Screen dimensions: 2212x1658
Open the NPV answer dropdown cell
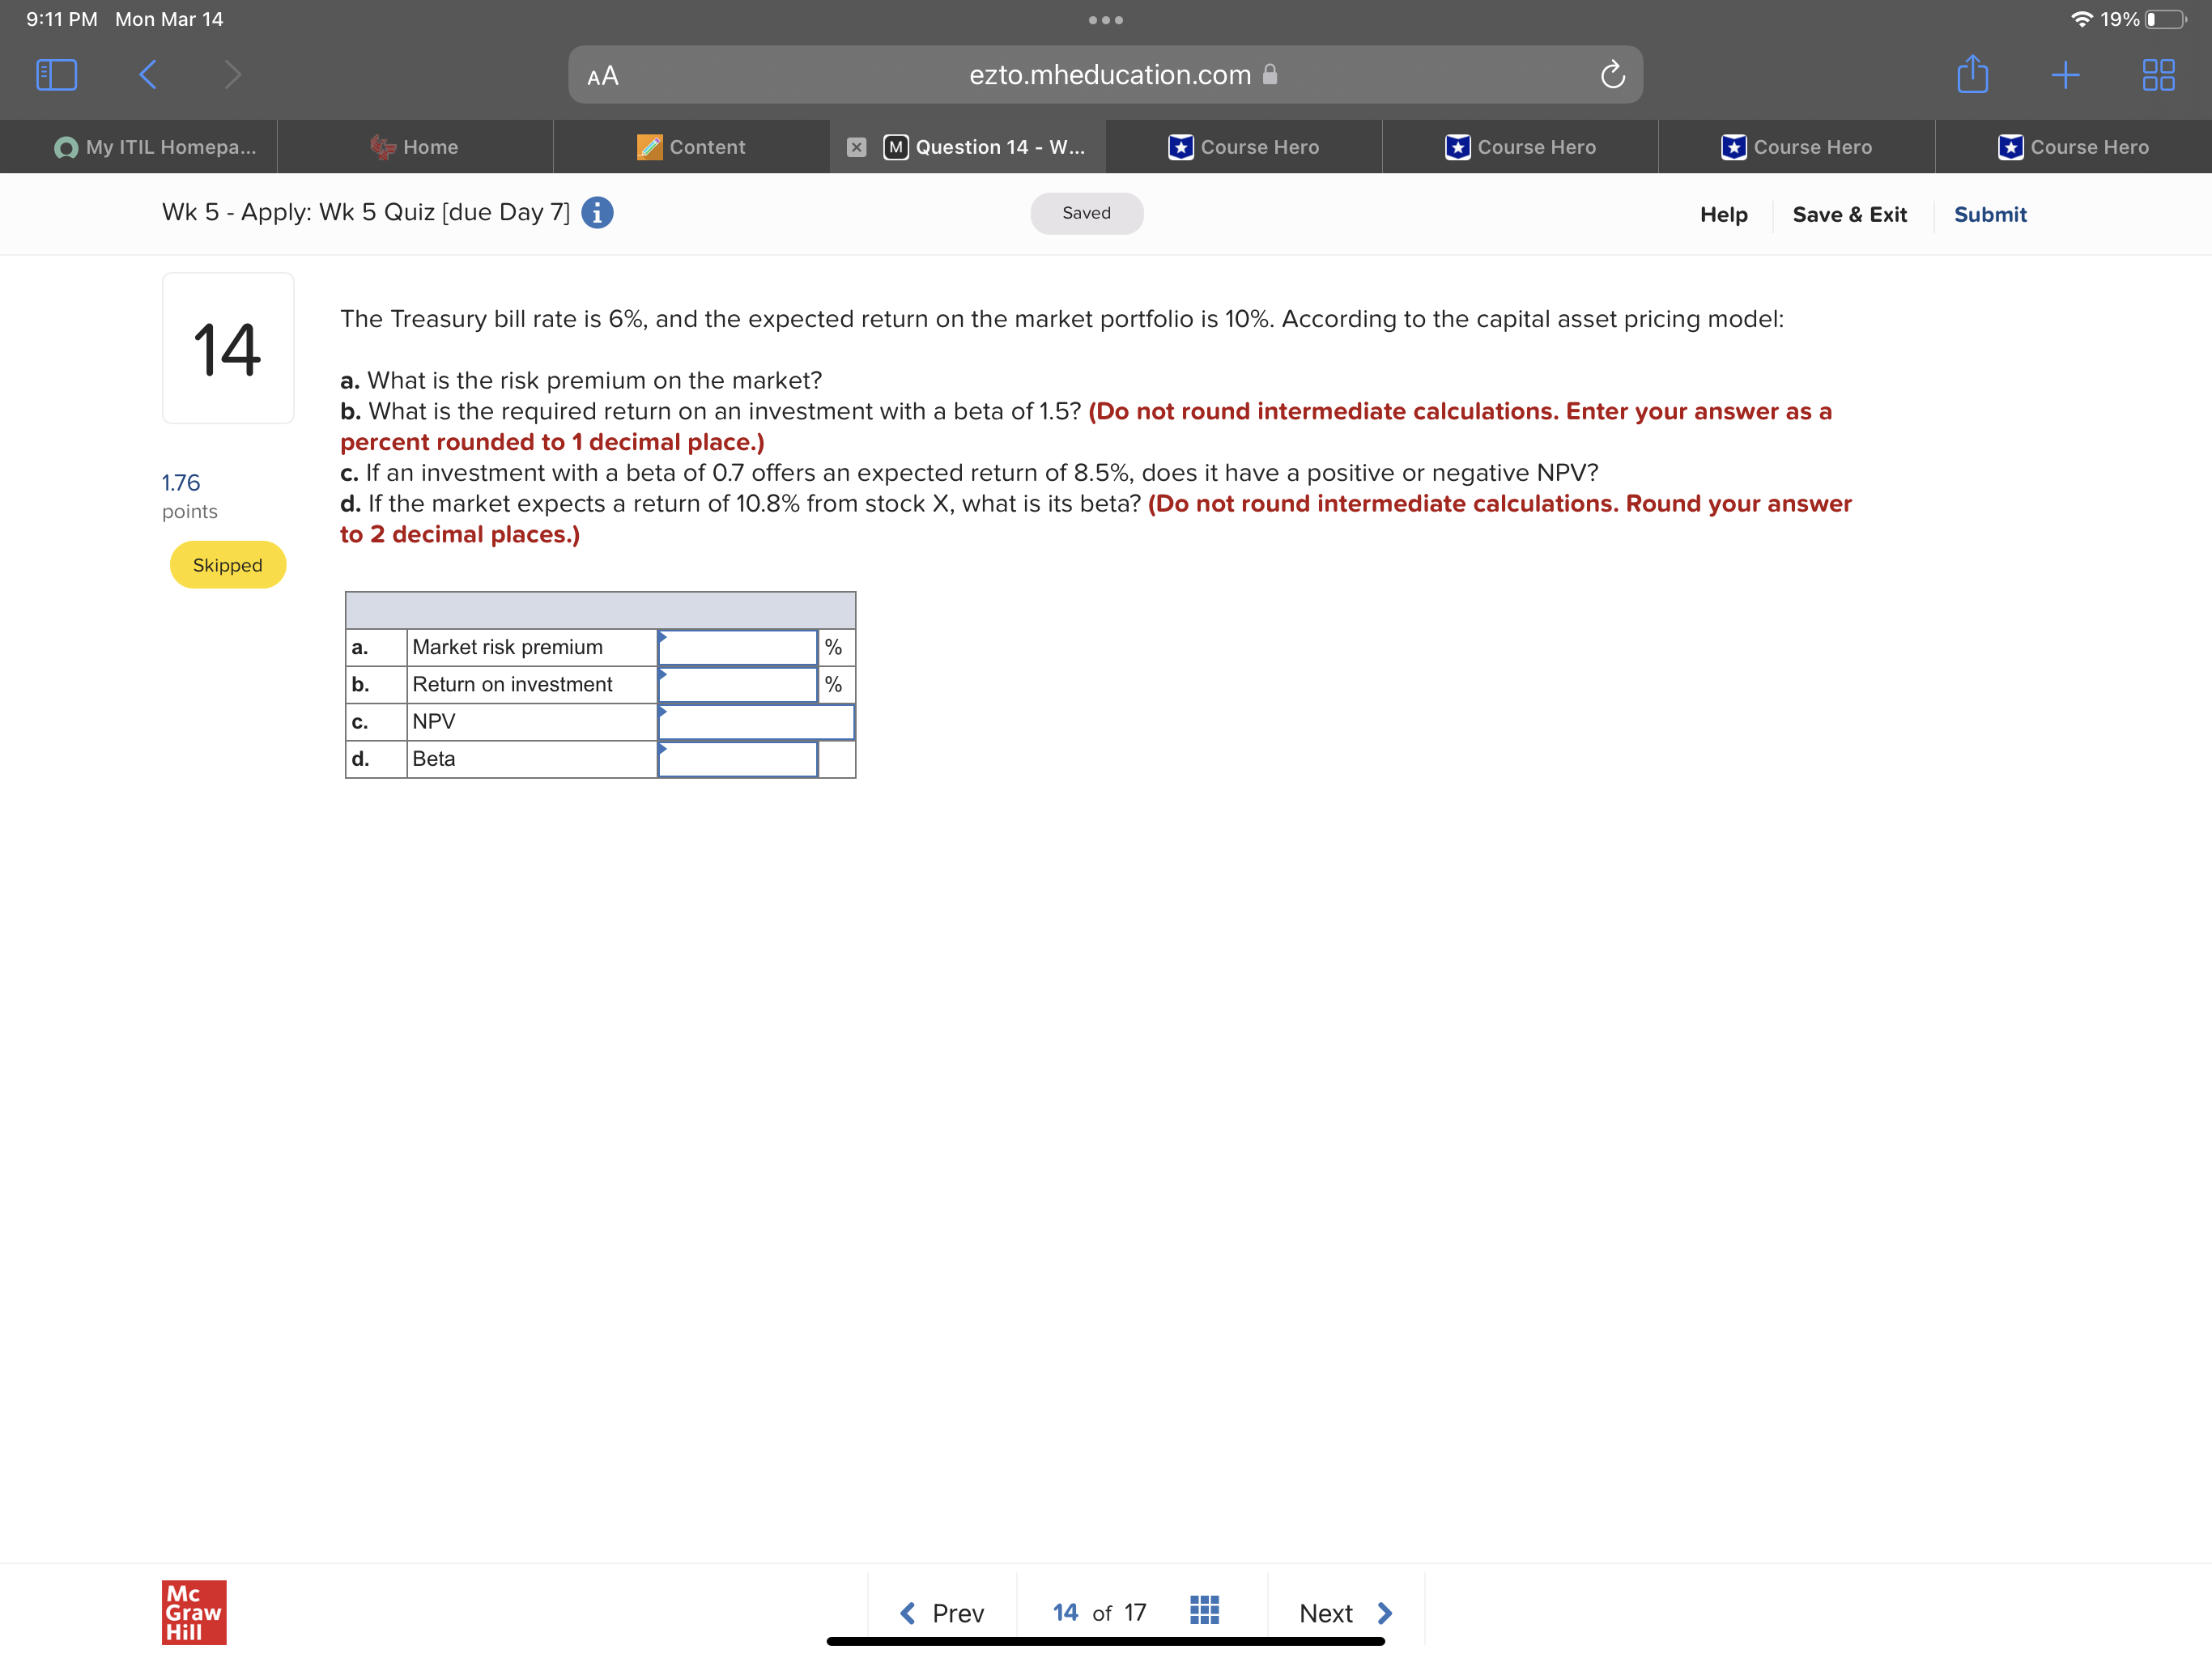(756, 722)
